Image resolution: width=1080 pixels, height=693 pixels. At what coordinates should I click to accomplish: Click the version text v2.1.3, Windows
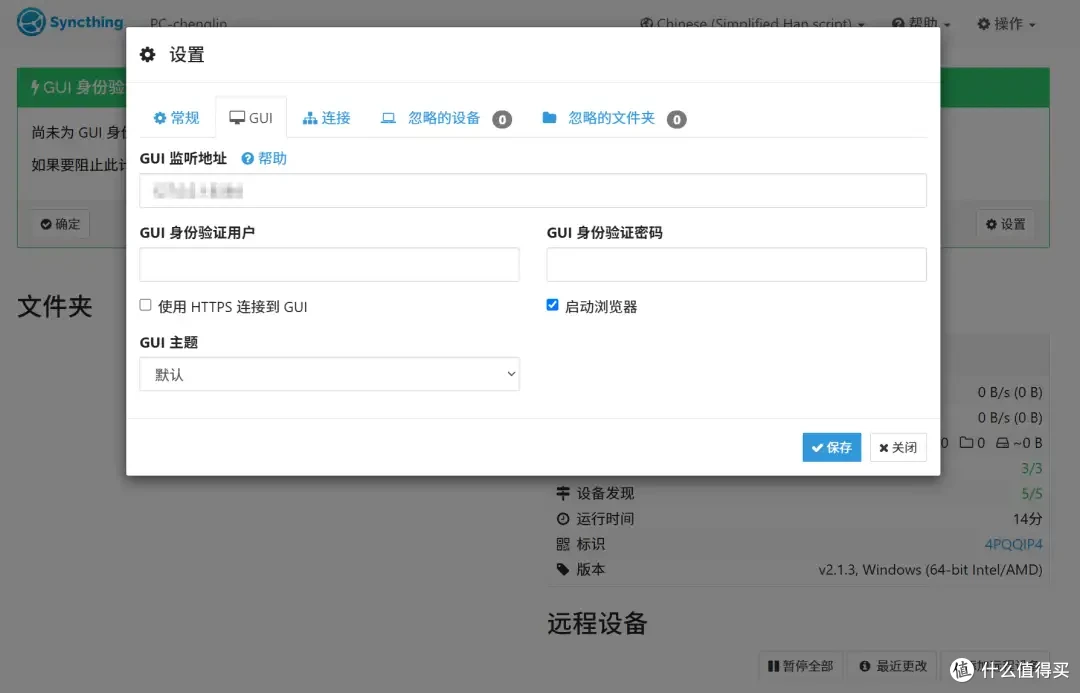930,570
